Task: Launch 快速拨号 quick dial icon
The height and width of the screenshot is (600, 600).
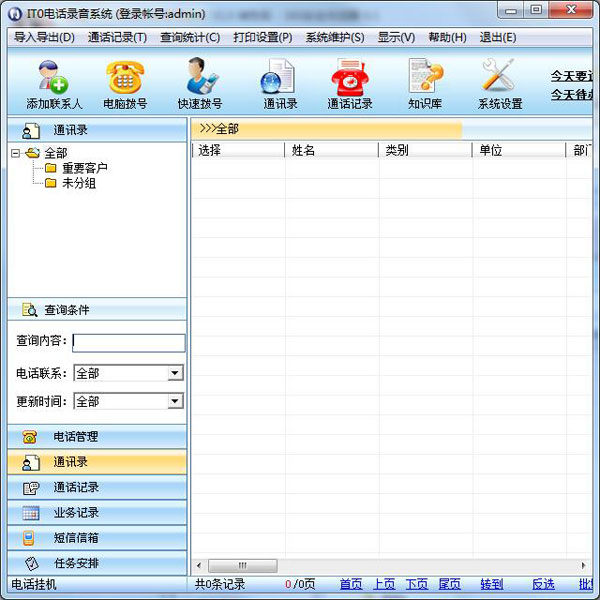Action: point(201,76)
